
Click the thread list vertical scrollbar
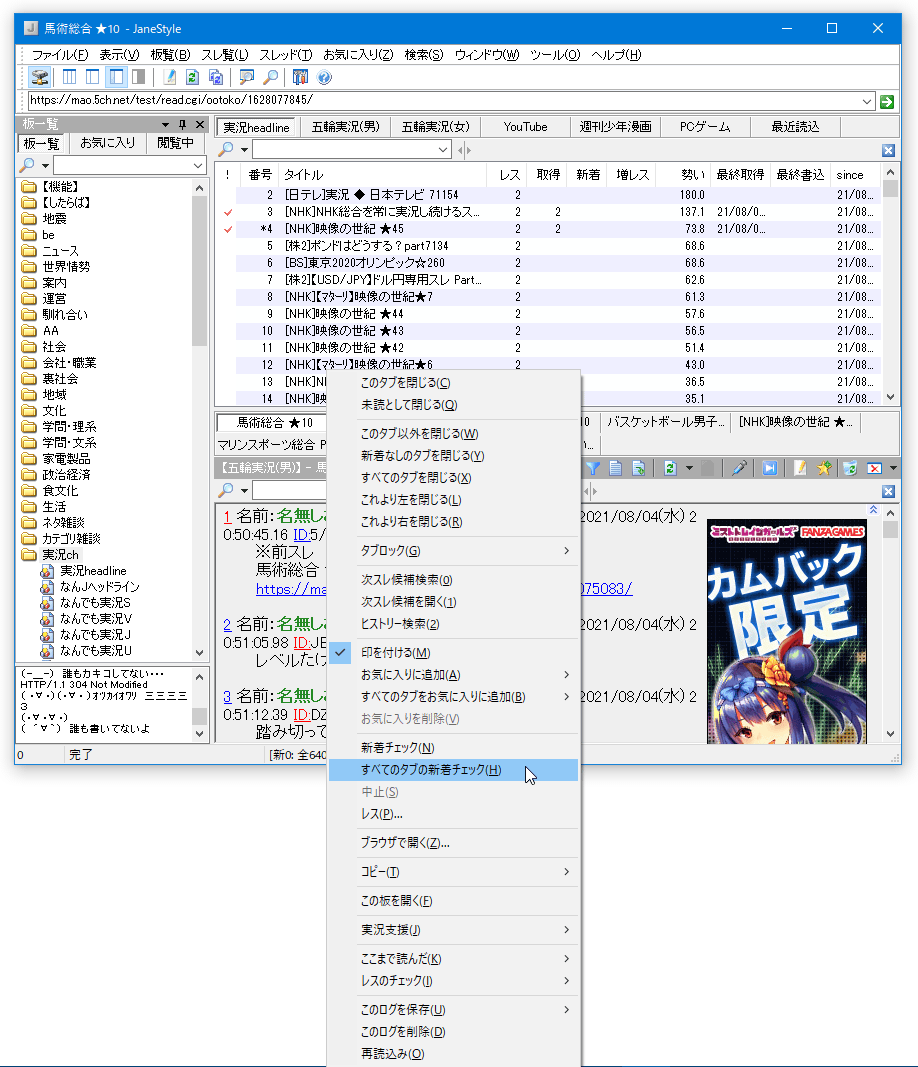(890, 284)
